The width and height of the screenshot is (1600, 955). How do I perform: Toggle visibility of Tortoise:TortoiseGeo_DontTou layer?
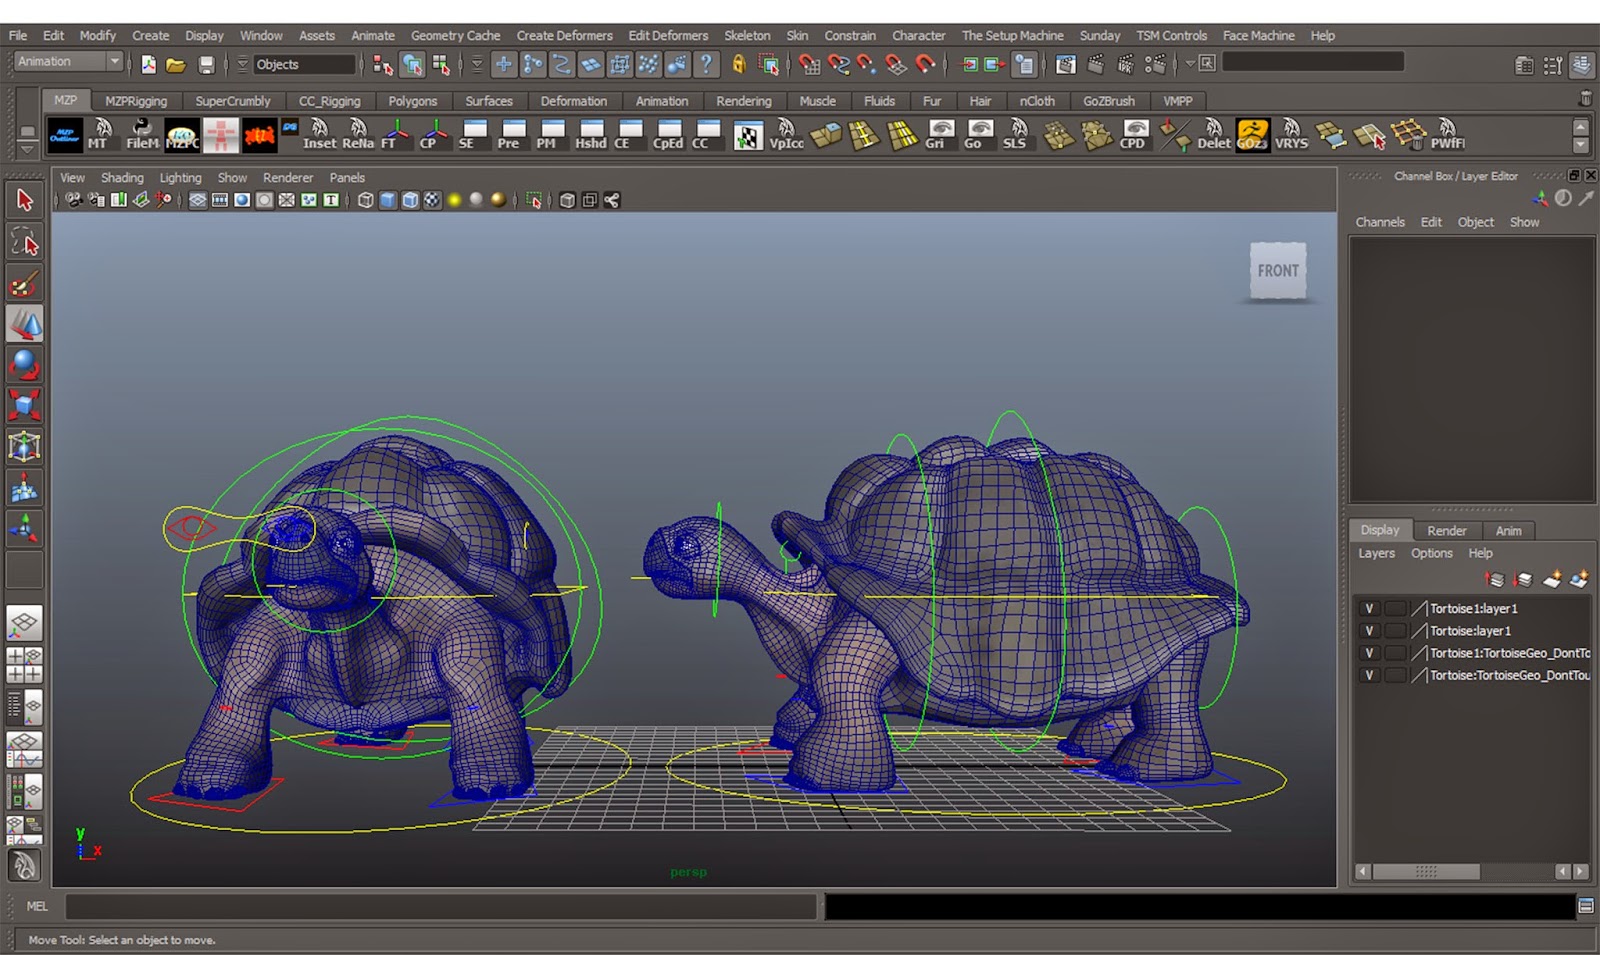(x=1369, y=675)
